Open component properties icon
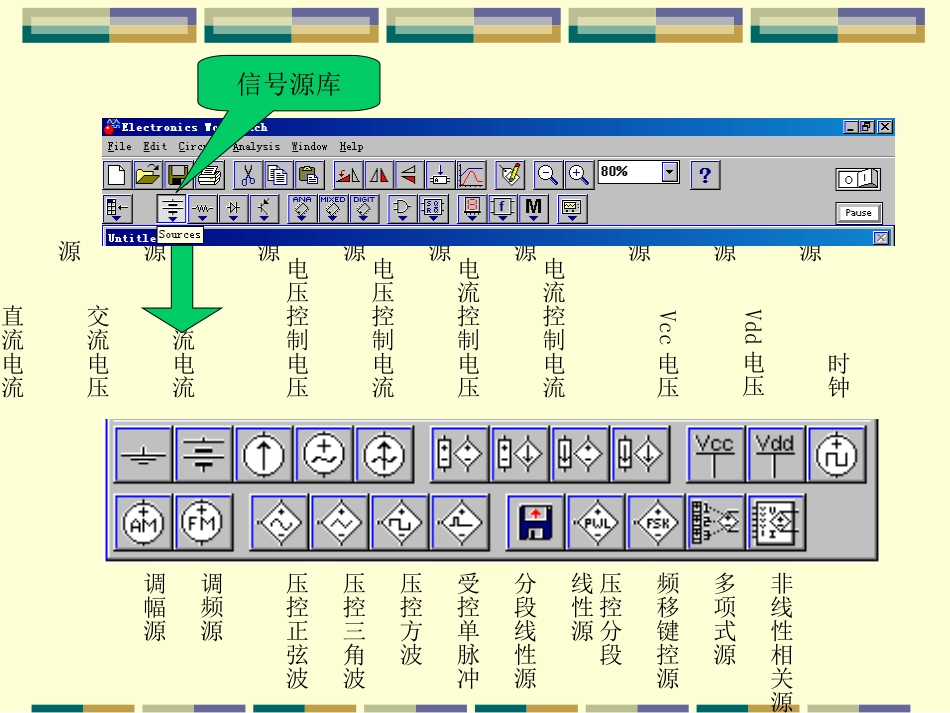Image resolution: width=950 pixels, height=713 pixels. click(510, 176)
